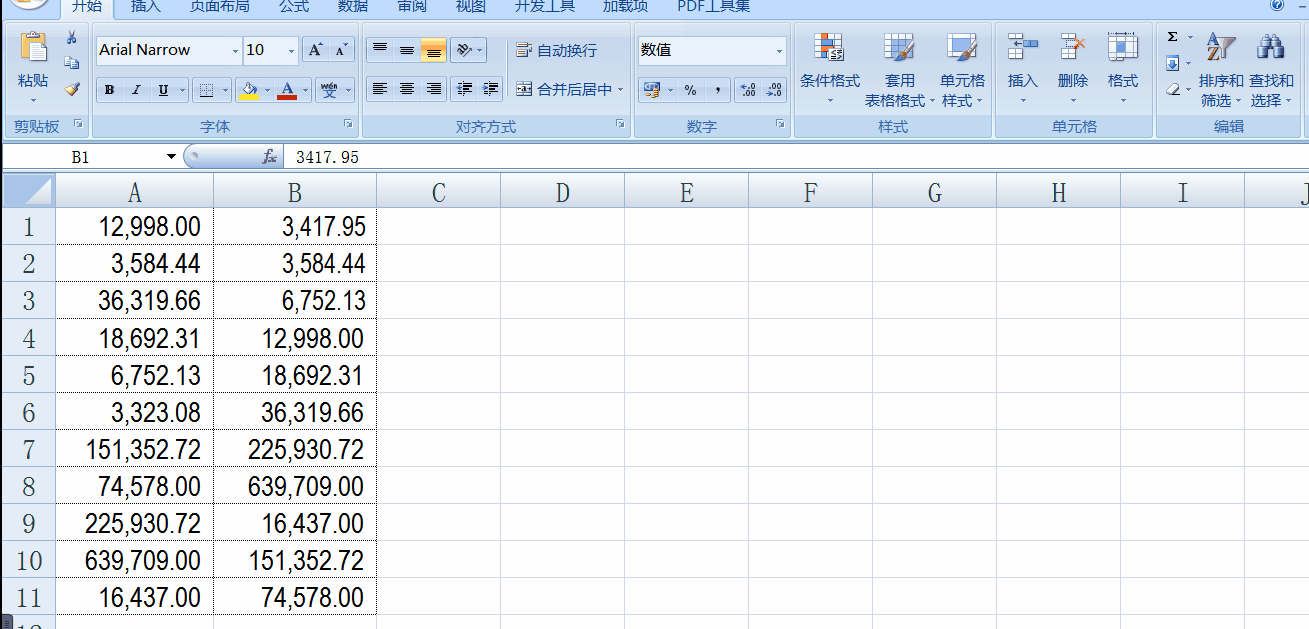Click Sort & Filter (排序和筛选)
This screenshot has width=1309, height=629.
pyautogui.click(x=1219, y=70)
